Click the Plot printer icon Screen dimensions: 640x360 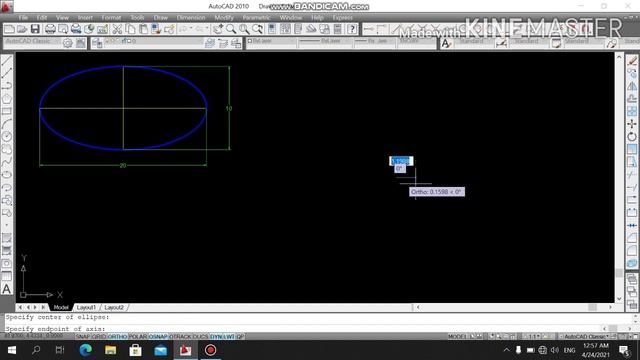click(50, 29)
